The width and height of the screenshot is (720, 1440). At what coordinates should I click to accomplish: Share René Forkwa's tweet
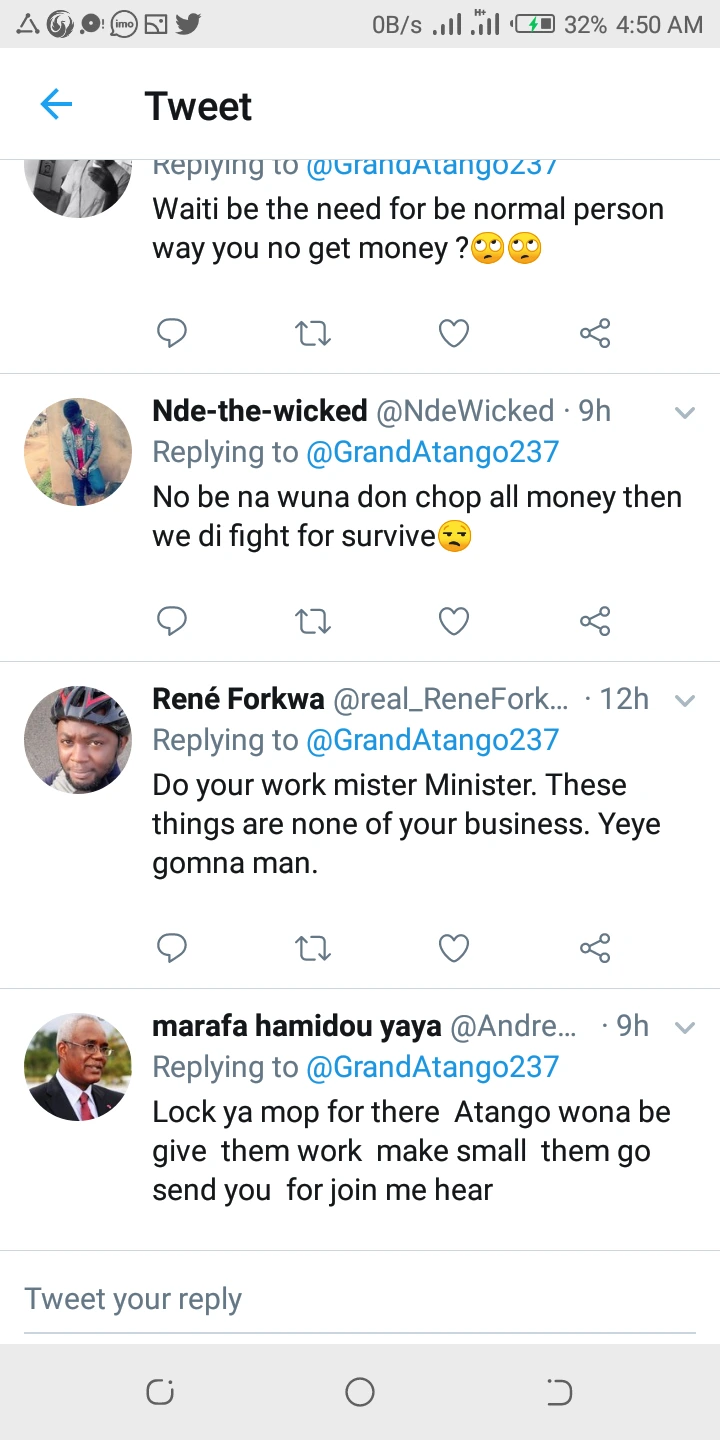595,947
